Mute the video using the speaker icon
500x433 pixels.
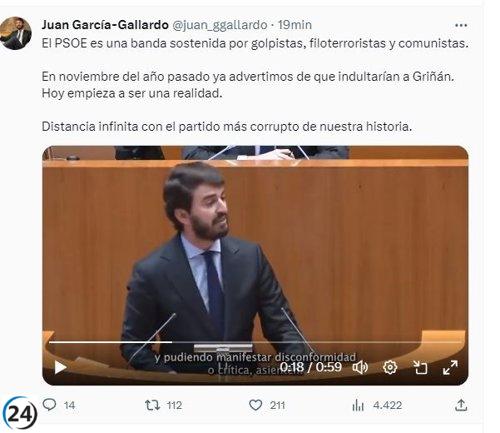360,367
